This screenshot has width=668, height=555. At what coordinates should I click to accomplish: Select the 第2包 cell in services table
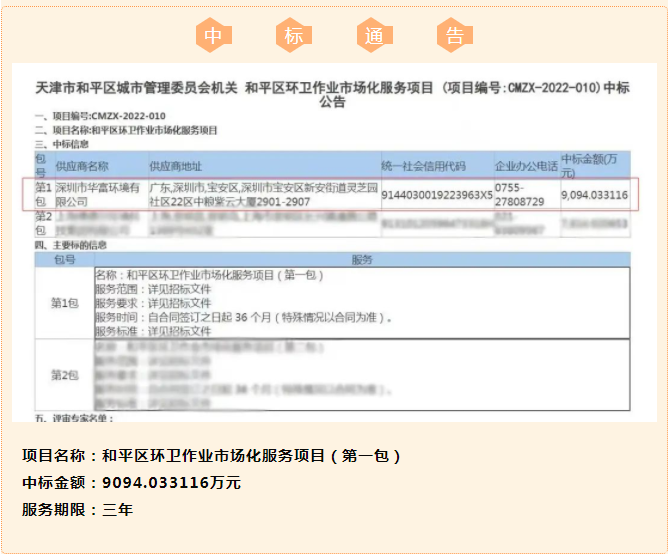point(64,375)
